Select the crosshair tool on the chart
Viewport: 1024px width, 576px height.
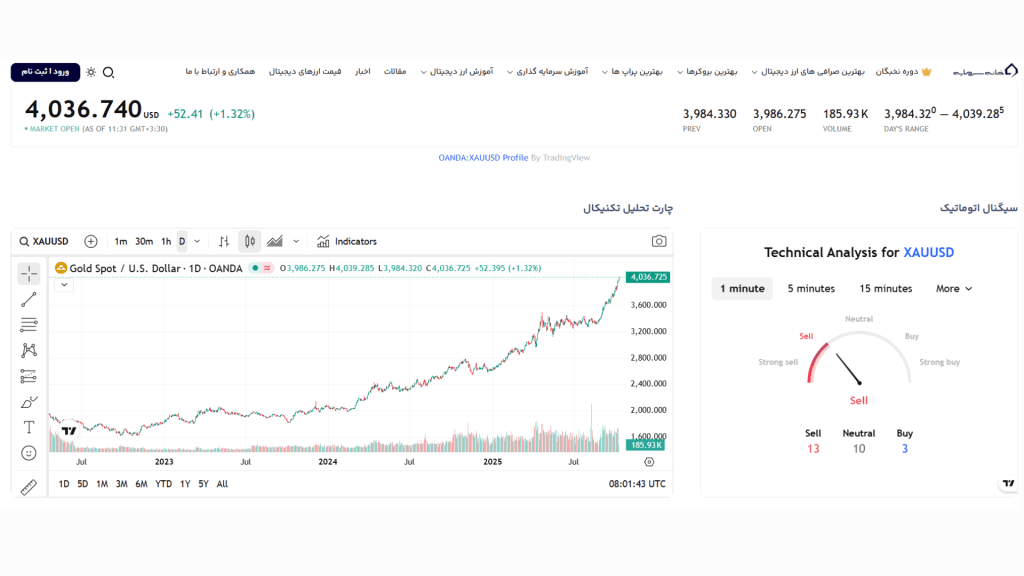coord(29,272)
